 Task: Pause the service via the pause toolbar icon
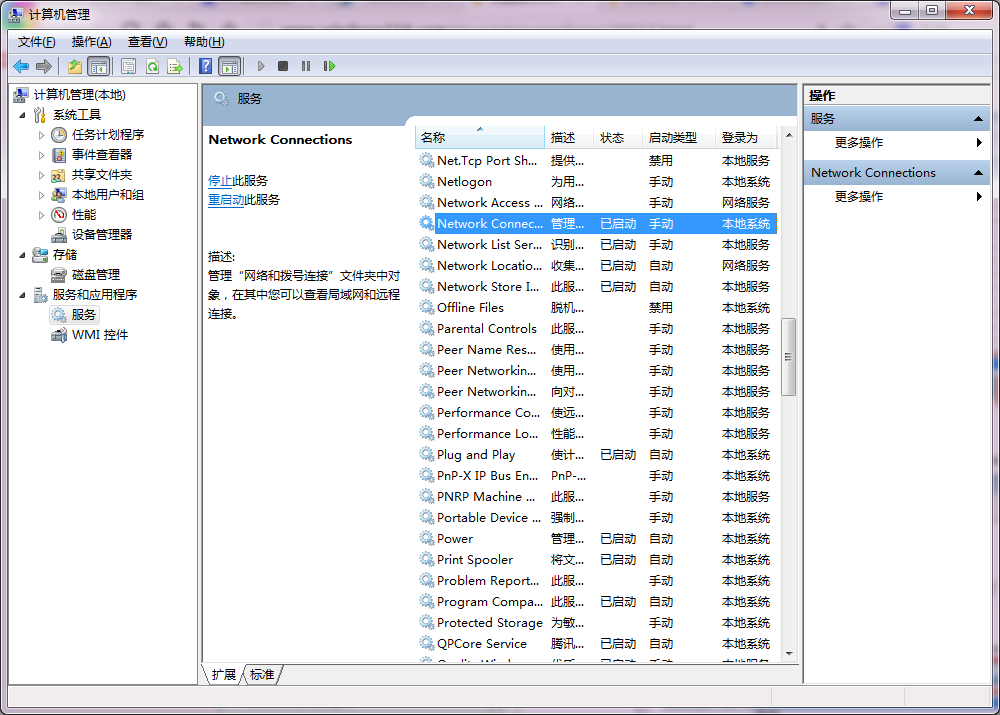click(x=305, y=66)
